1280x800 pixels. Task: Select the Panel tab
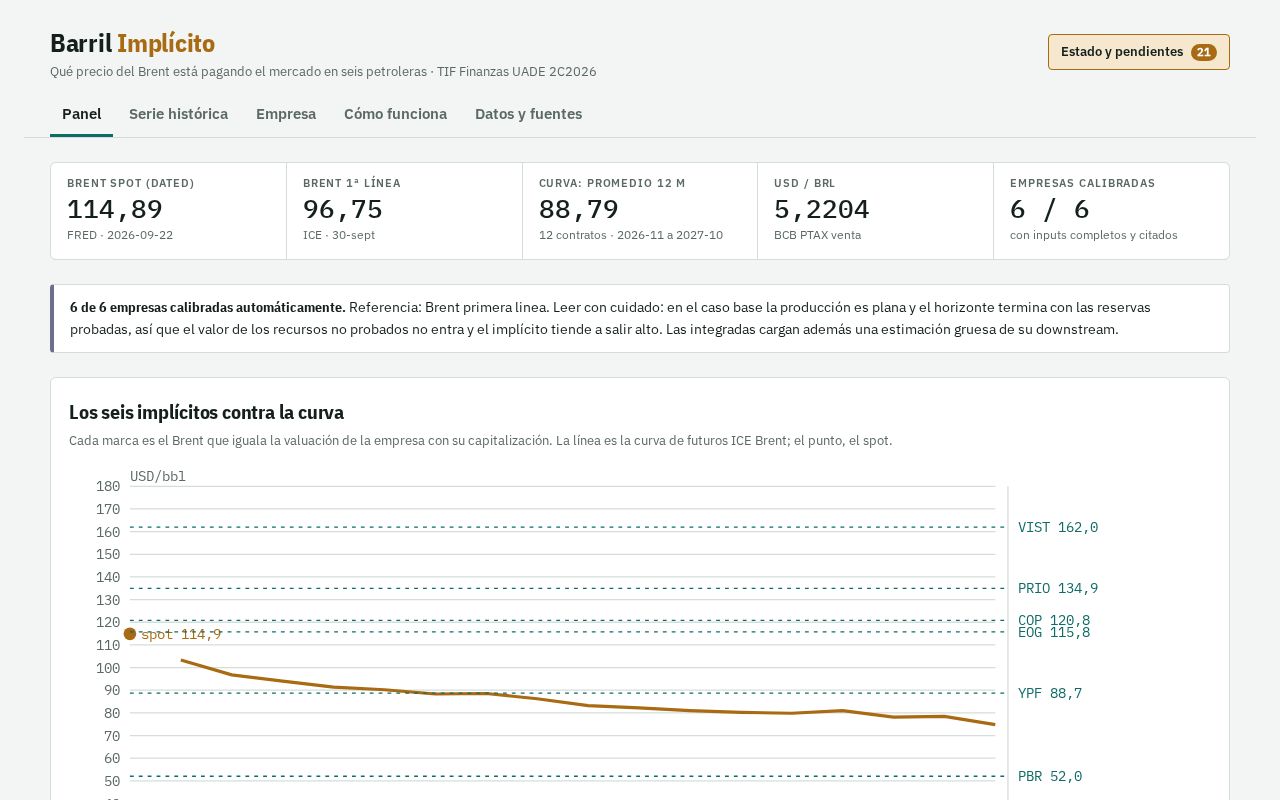coord(82,114)
